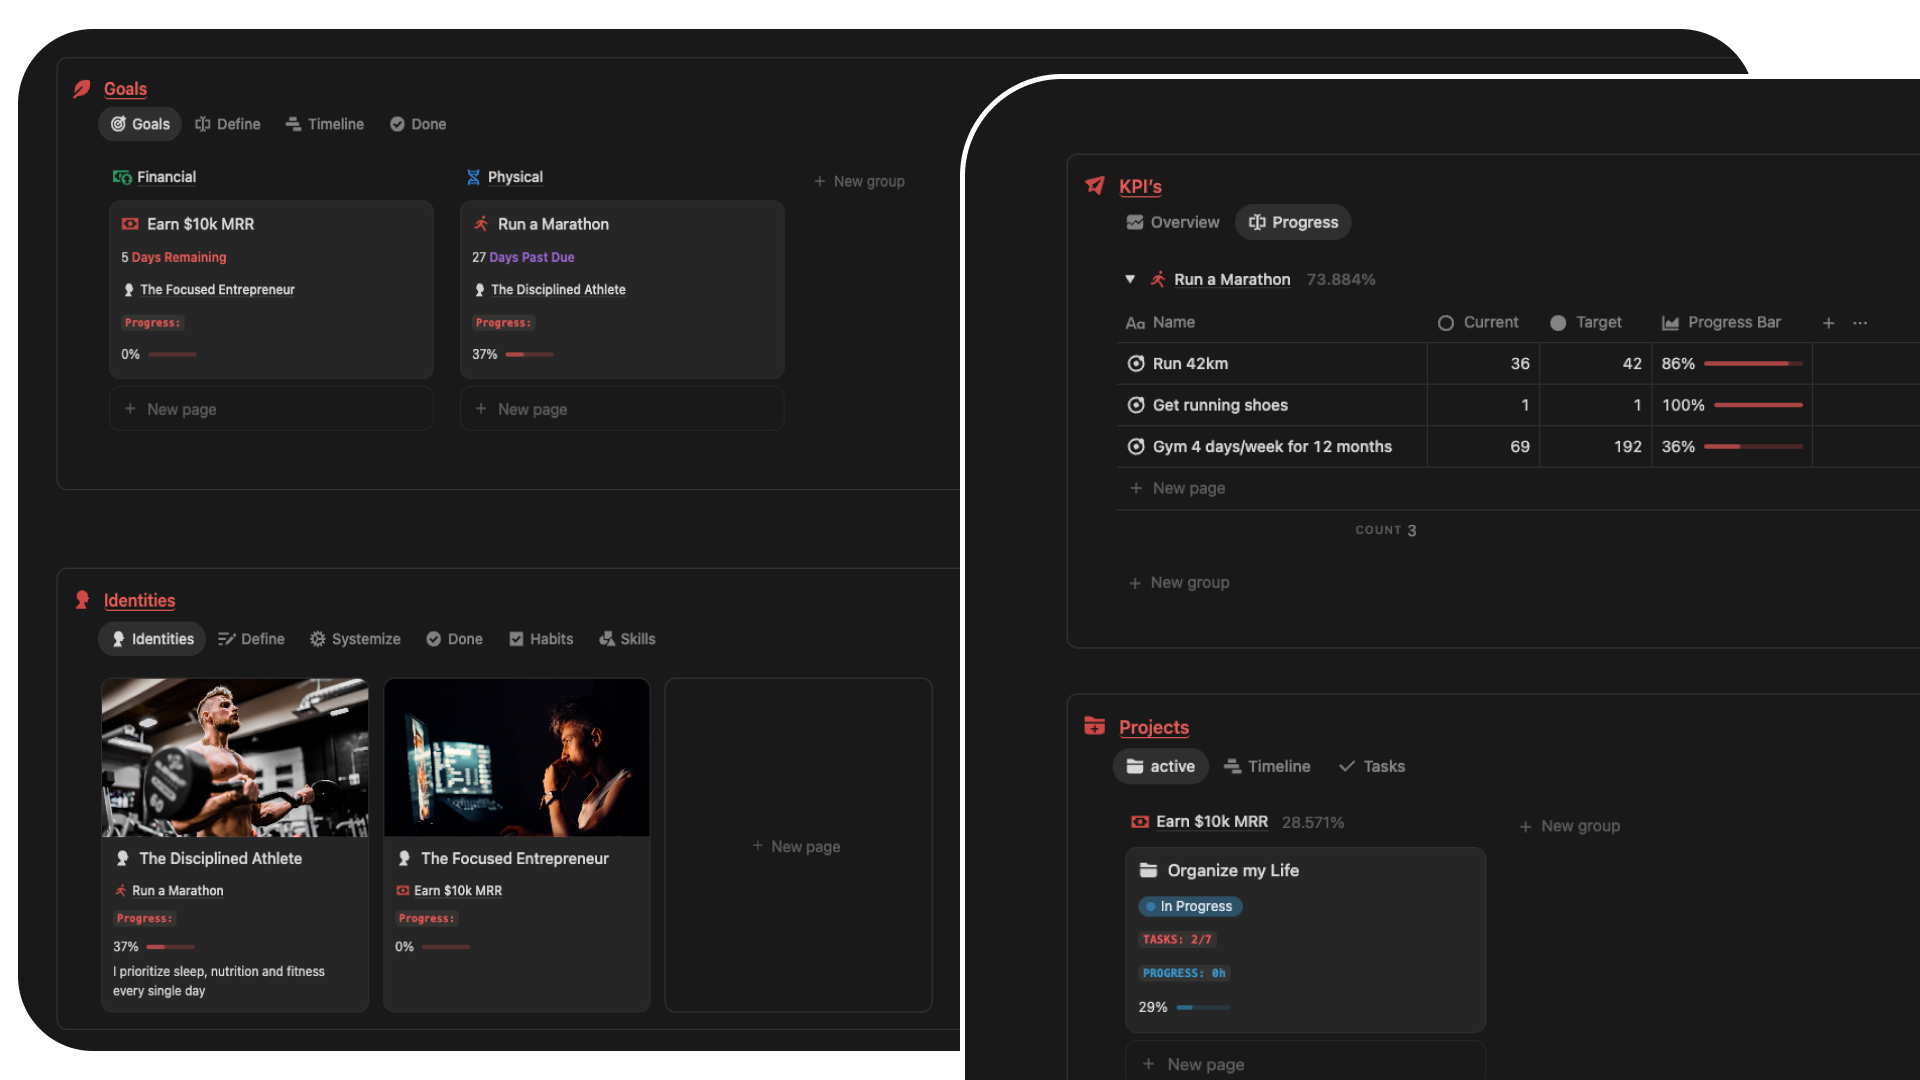Viewport: 1920px width, 1080px height.
Task: Click the Physical group DNA icon
Action: pos(473,177)
